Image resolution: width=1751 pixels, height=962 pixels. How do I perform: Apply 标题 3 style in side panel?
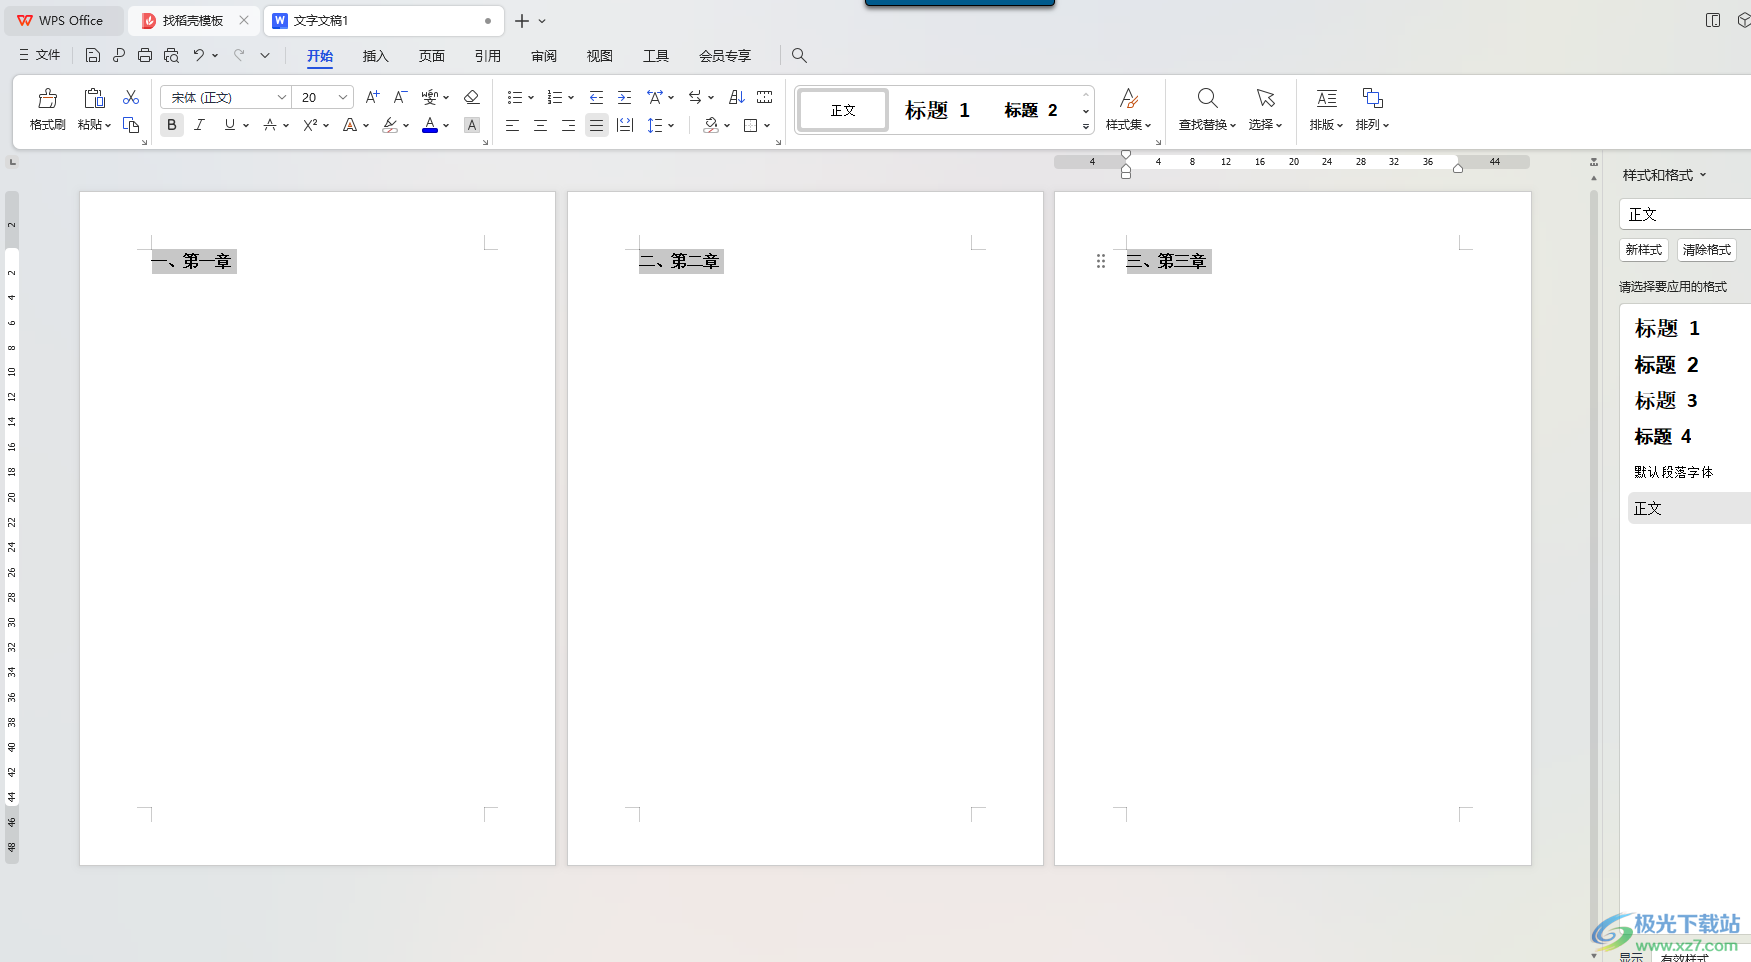pyautogui.click(x=1666, y=401)
